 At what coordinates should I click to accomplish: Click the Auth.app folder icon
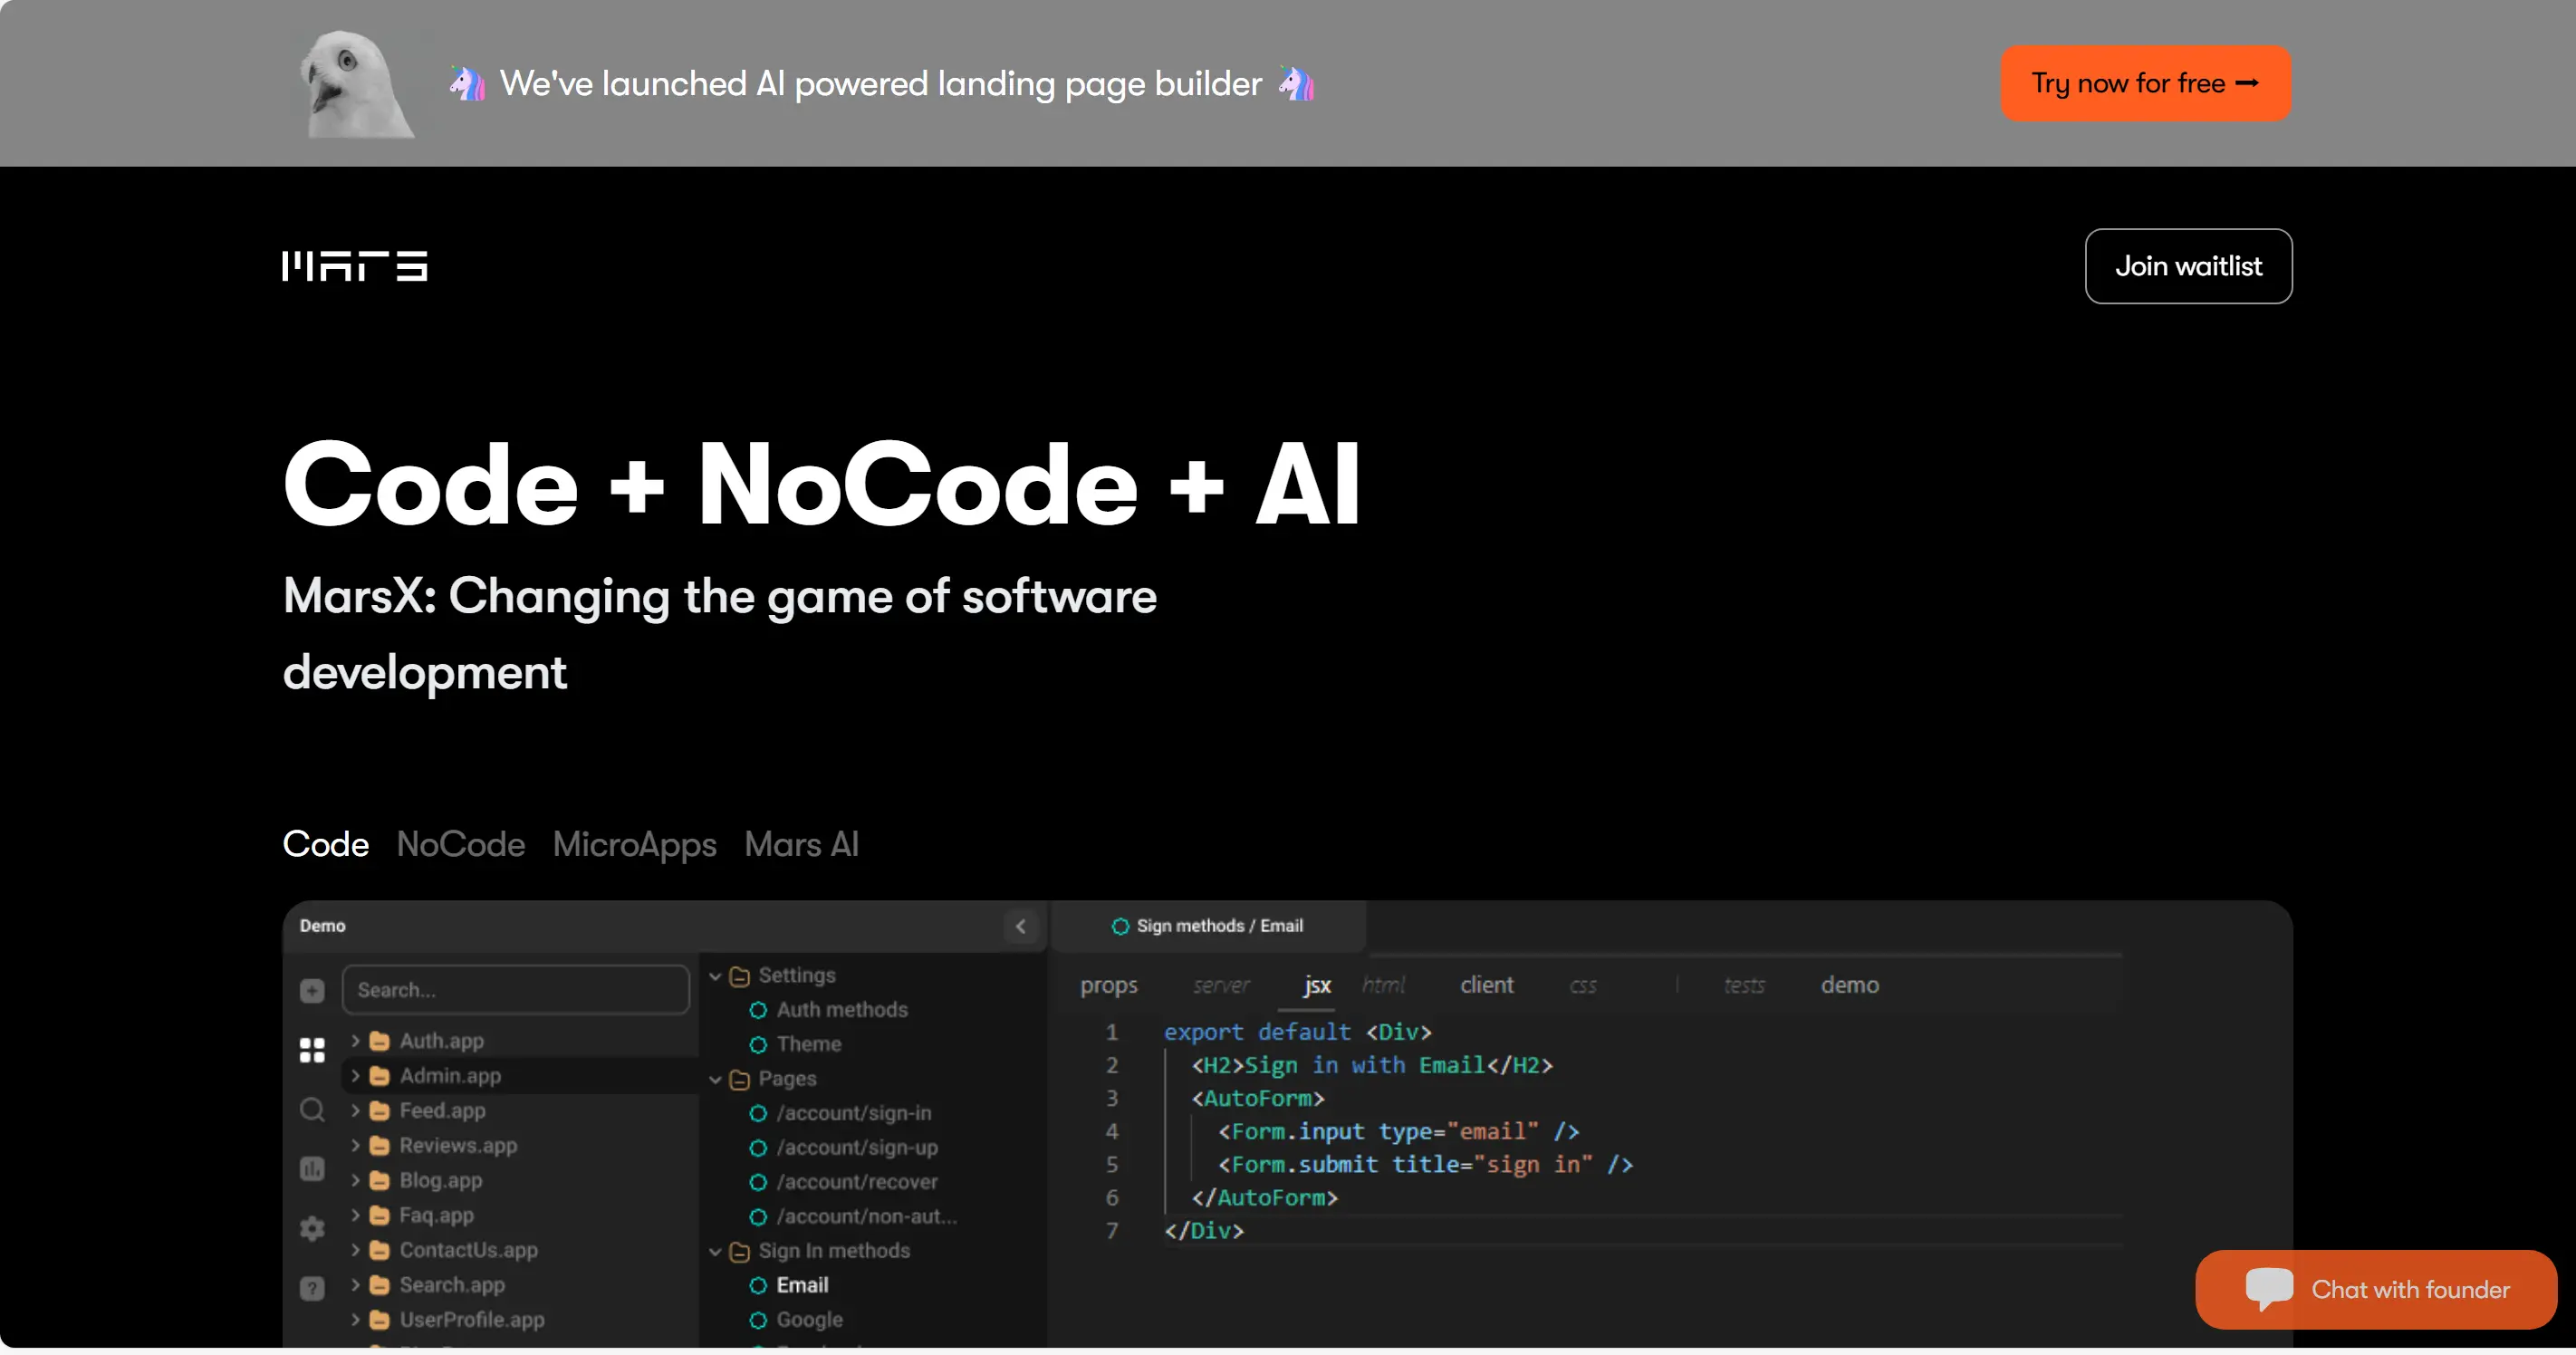point(379,1041)
